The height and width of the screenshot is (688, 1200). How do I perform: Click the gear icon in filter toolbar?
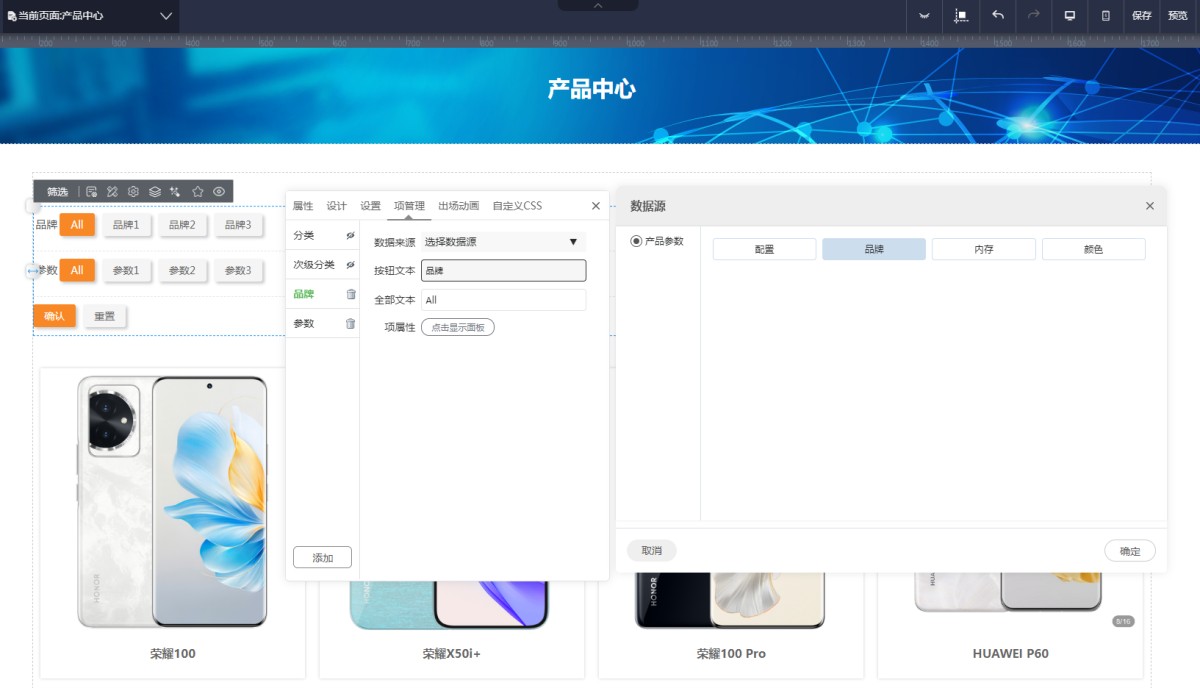coord(133,191)
